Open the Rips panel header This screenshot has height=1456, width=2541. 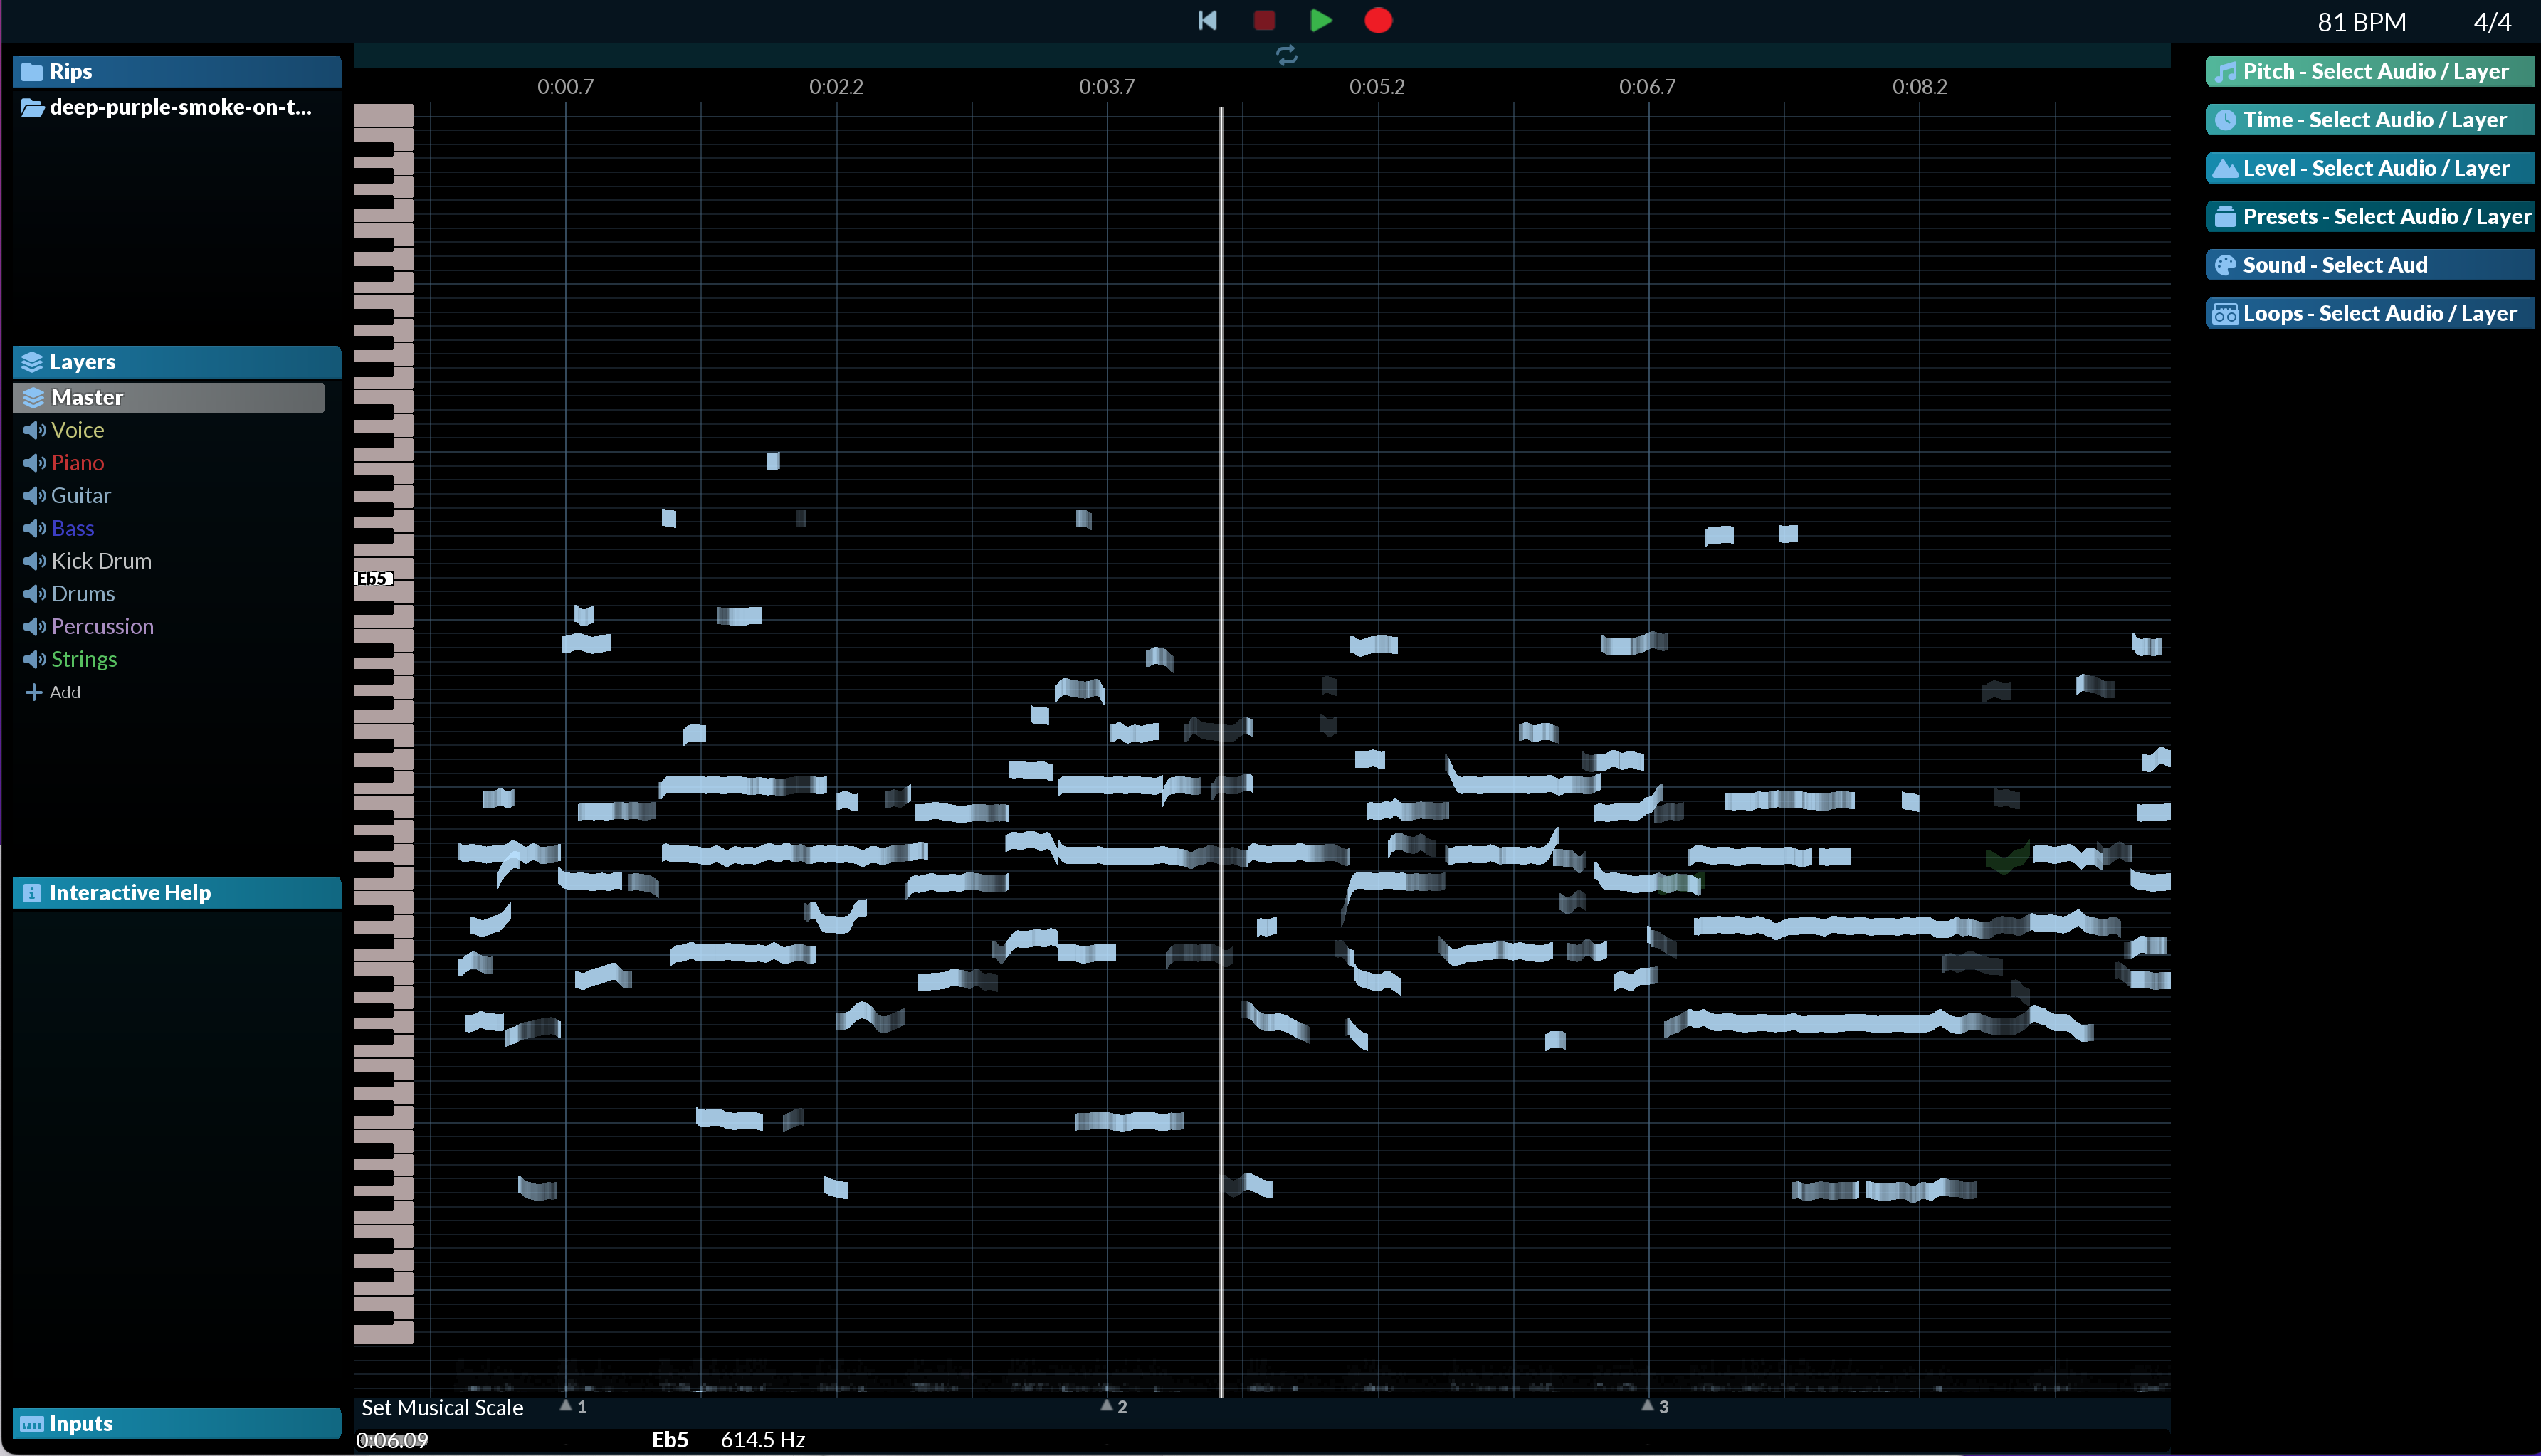pyautogui.click(x=71, y=71)
